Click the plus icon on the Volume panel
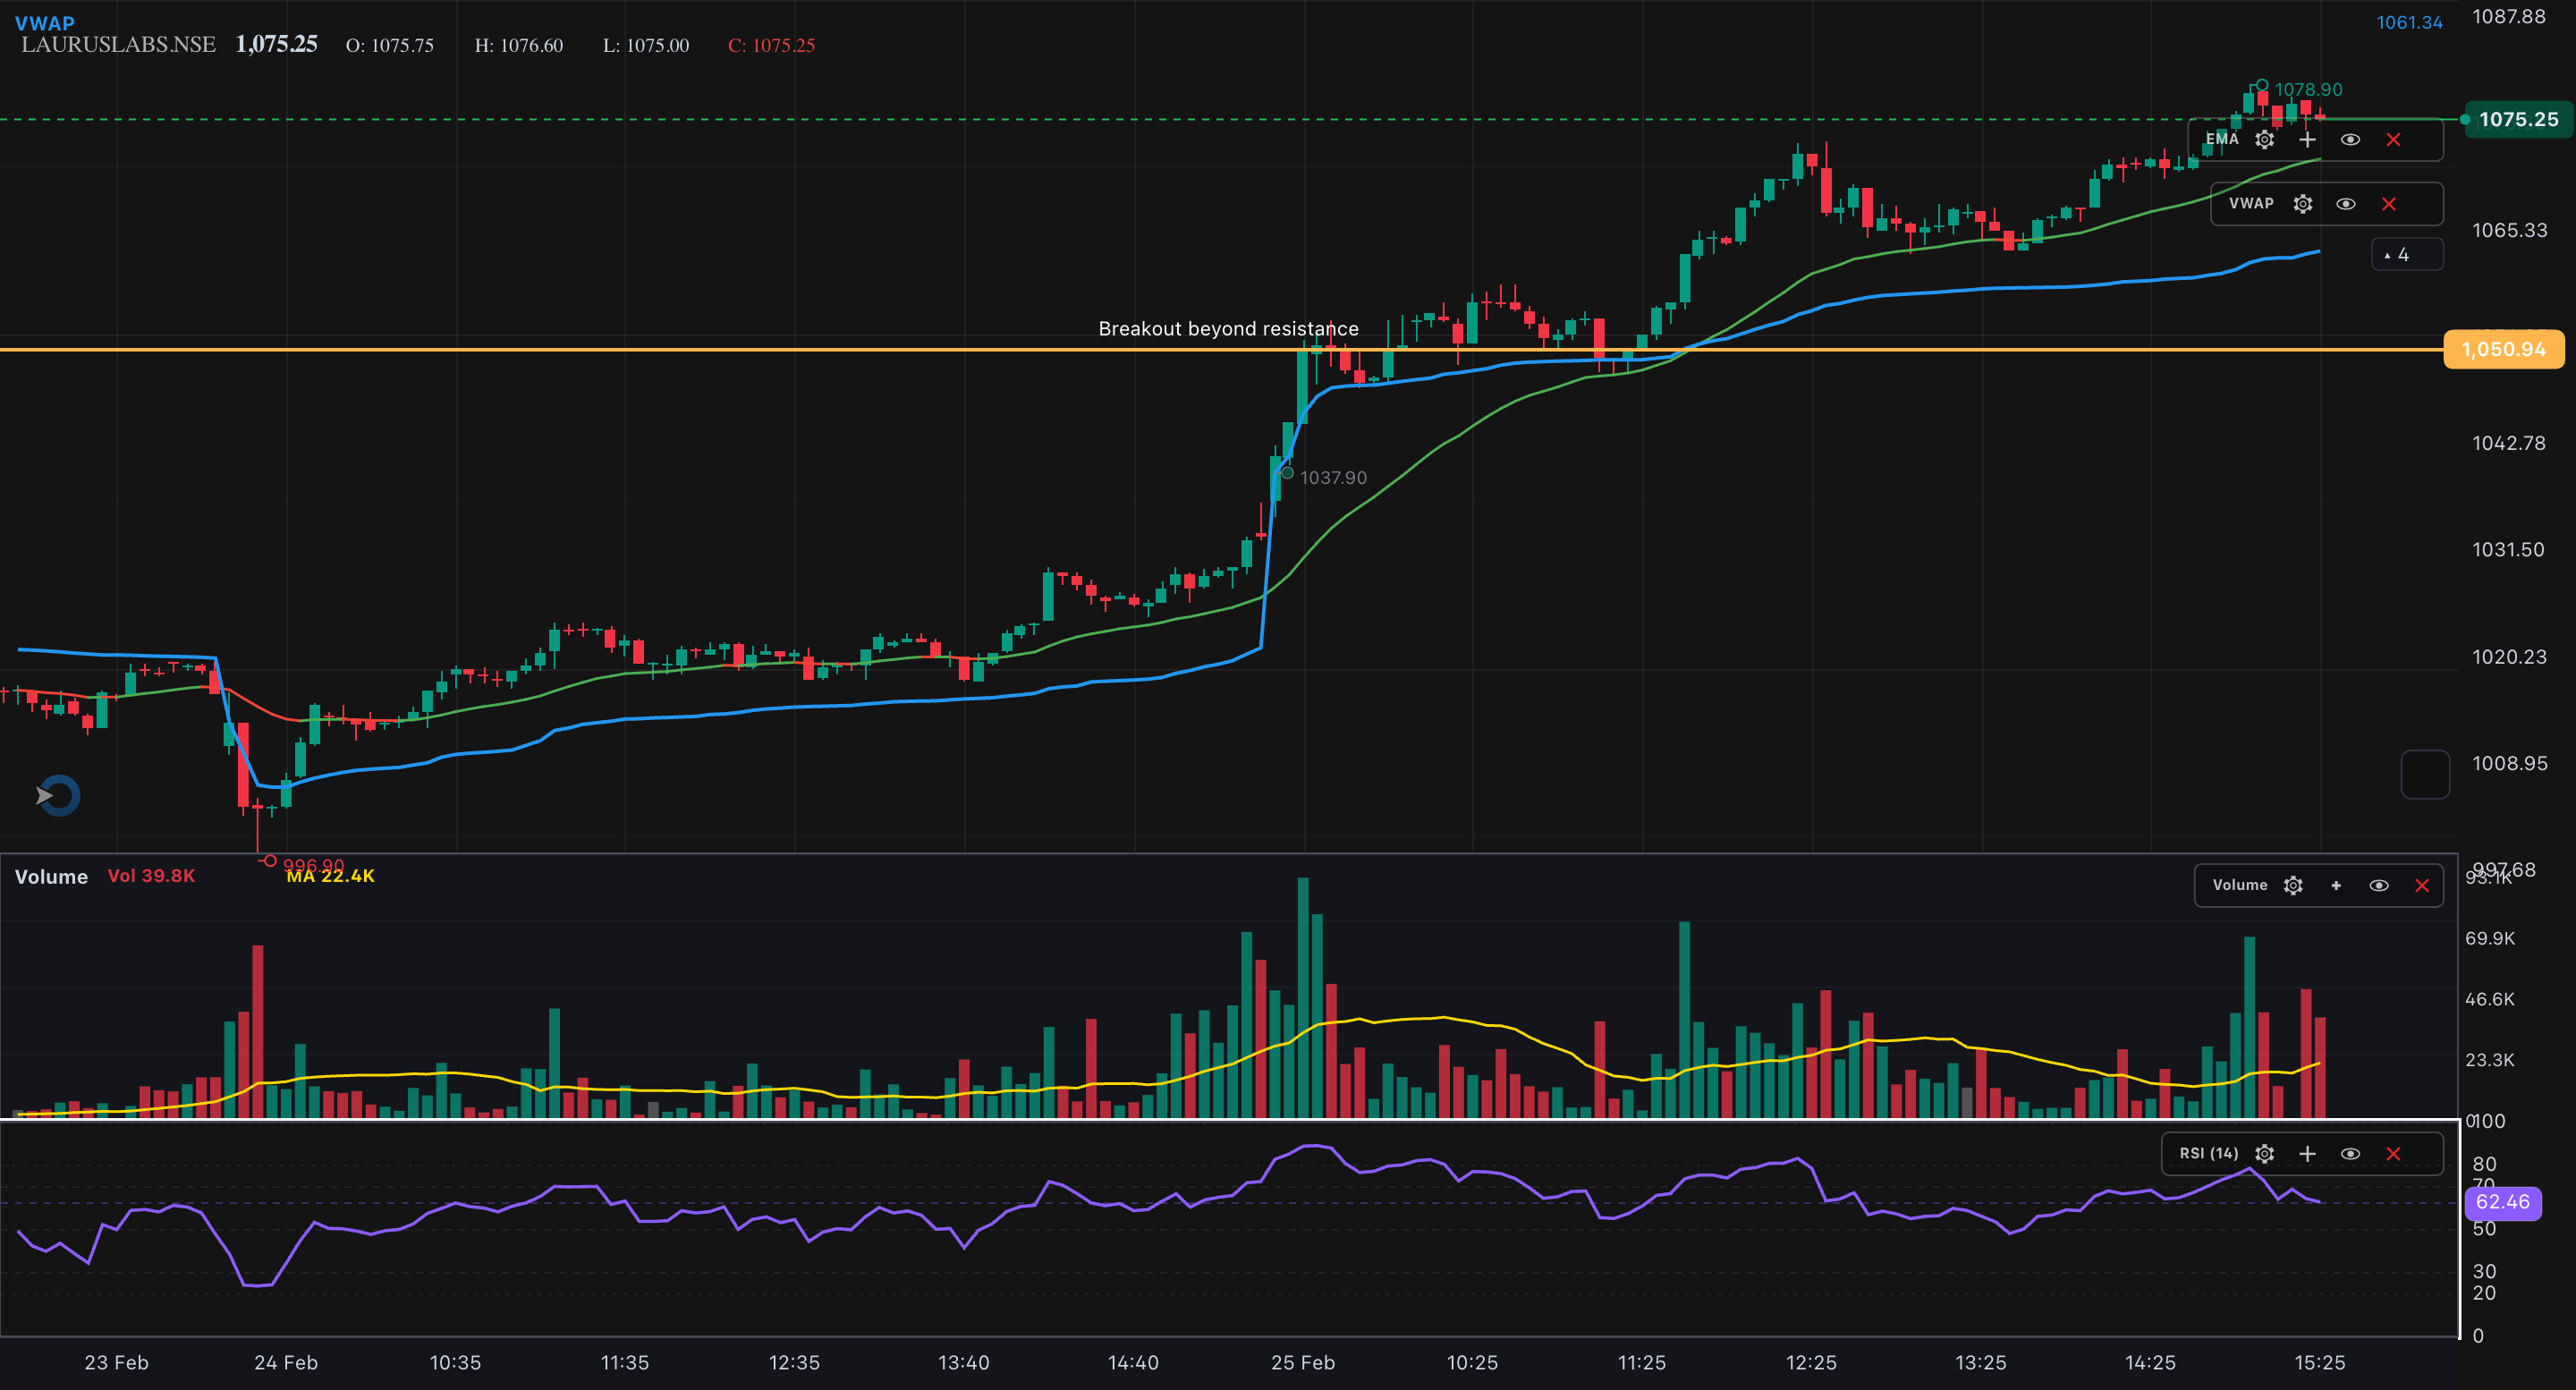The image size is (2576, 1390). (2336, 885)
